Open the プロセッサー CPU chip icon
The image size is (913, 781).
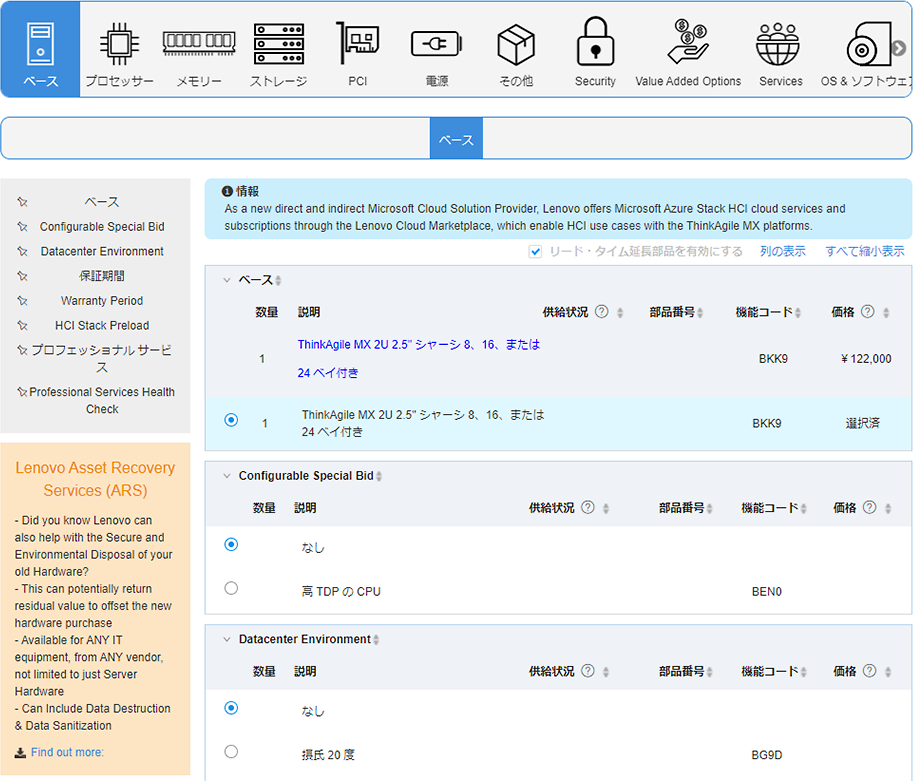[x=119, y=44]
